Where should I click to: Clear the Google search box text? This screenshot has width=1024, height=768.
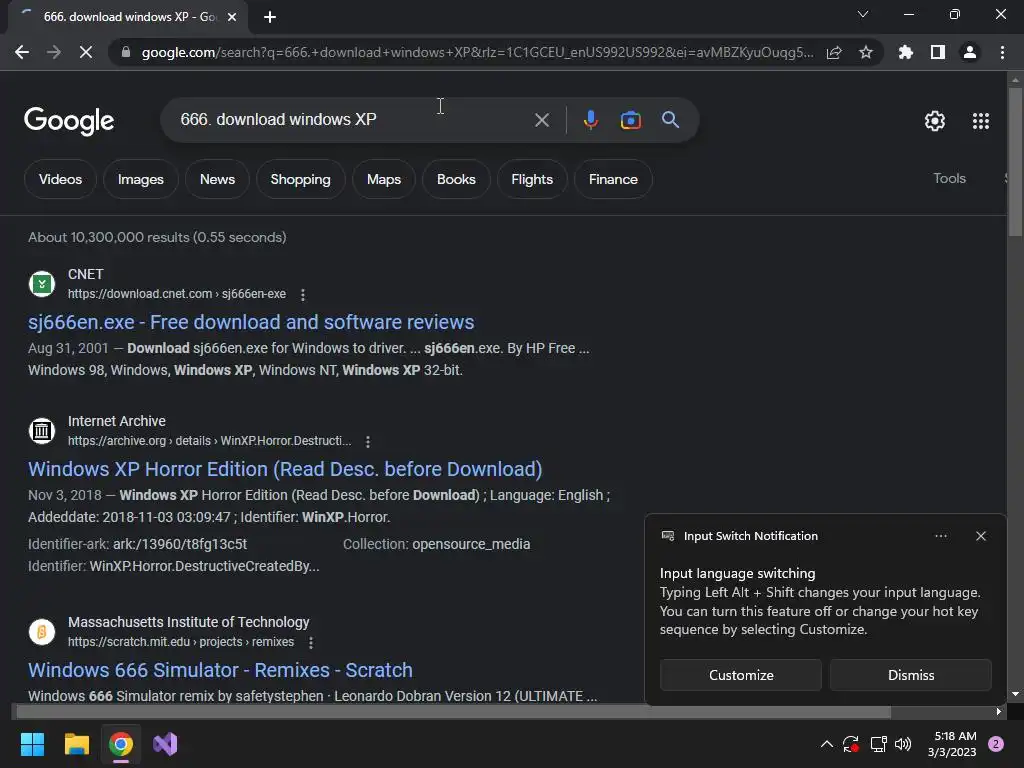click(x=541, y=120)
